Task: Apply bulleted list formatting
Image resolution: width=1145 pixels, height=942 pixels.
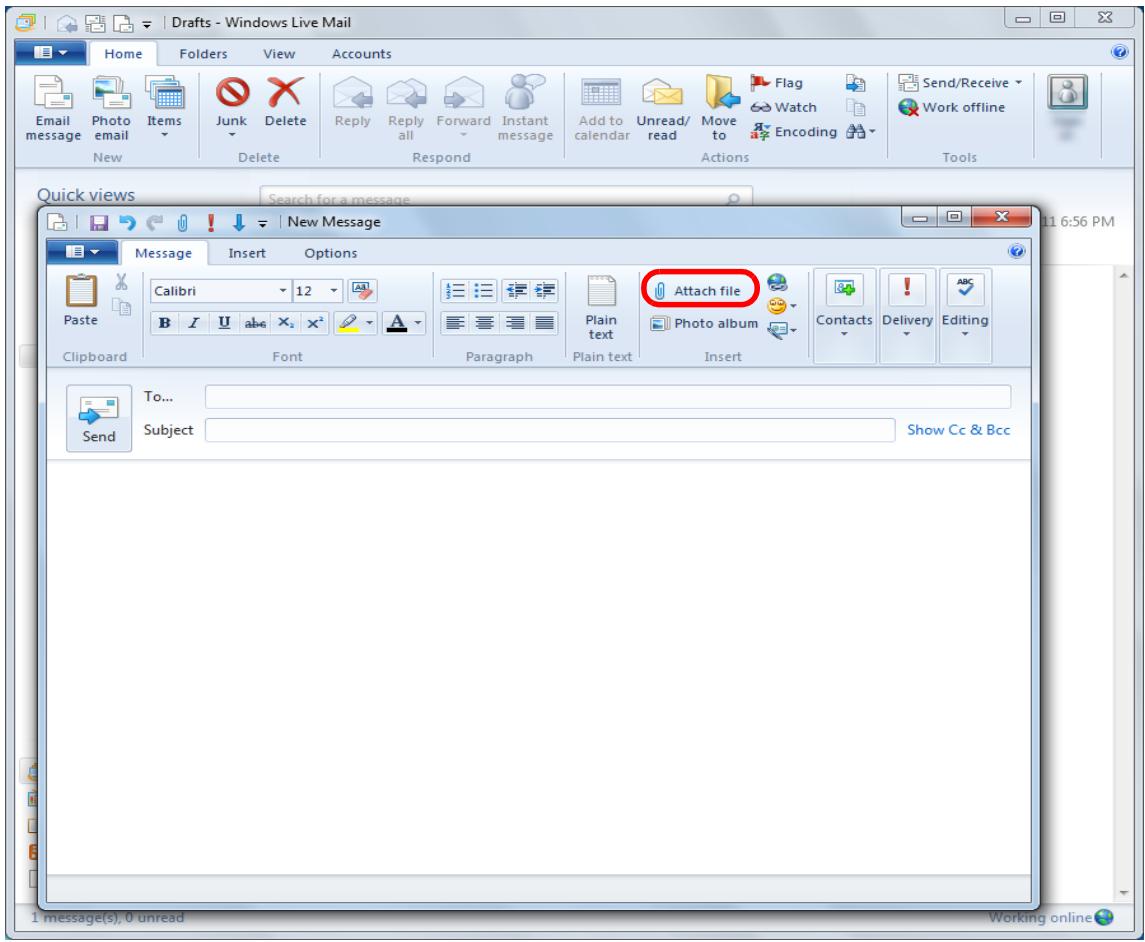Action: tap(483, 291)
